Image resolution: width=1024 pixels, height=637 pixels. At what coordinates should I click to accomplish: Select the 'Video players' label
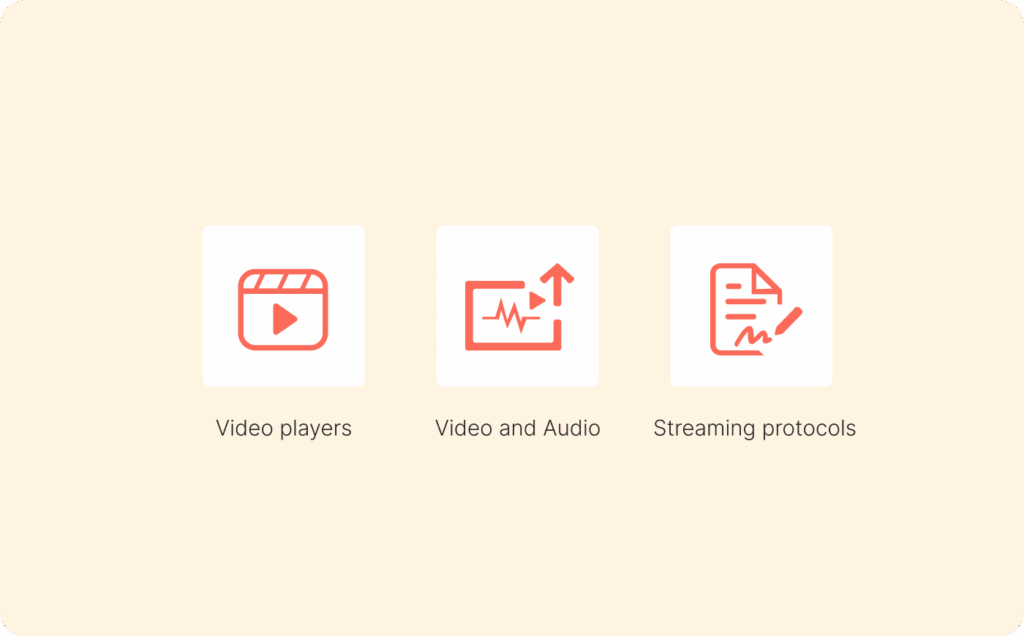tap(283, 429)
